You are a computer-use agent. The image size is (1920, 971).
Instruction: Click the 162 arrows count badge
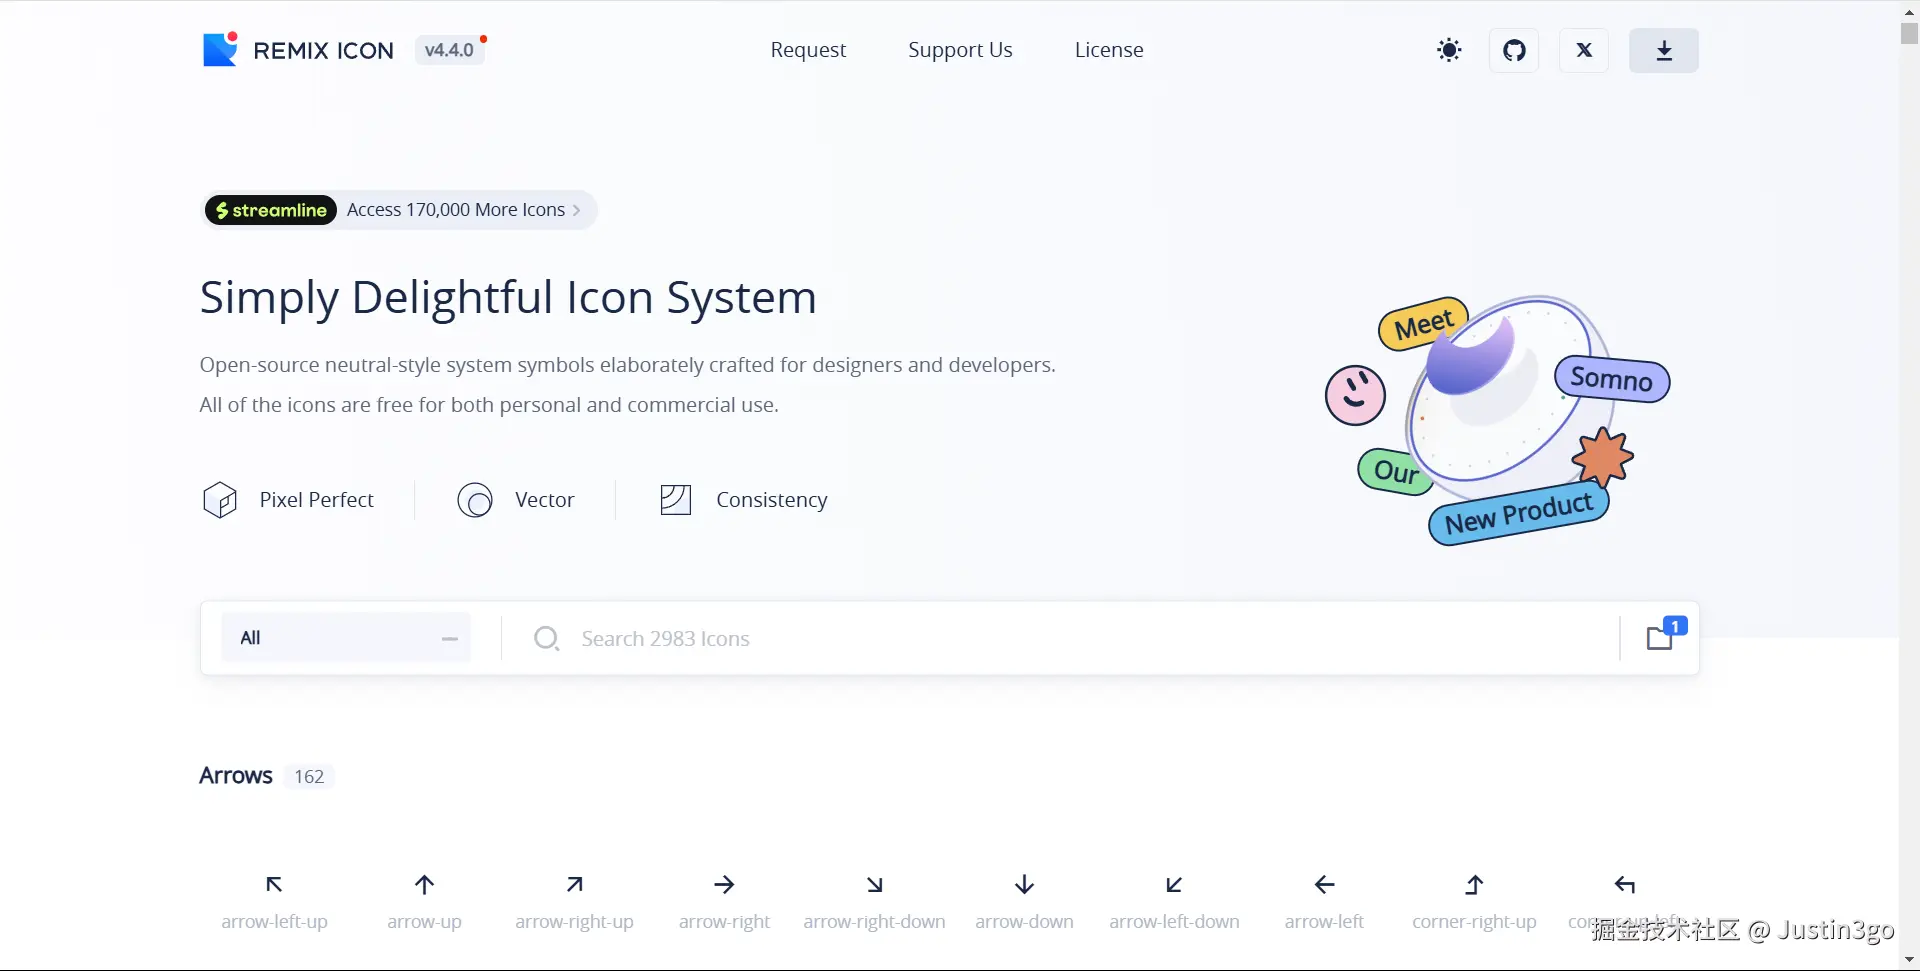click(x=309, y=777)
